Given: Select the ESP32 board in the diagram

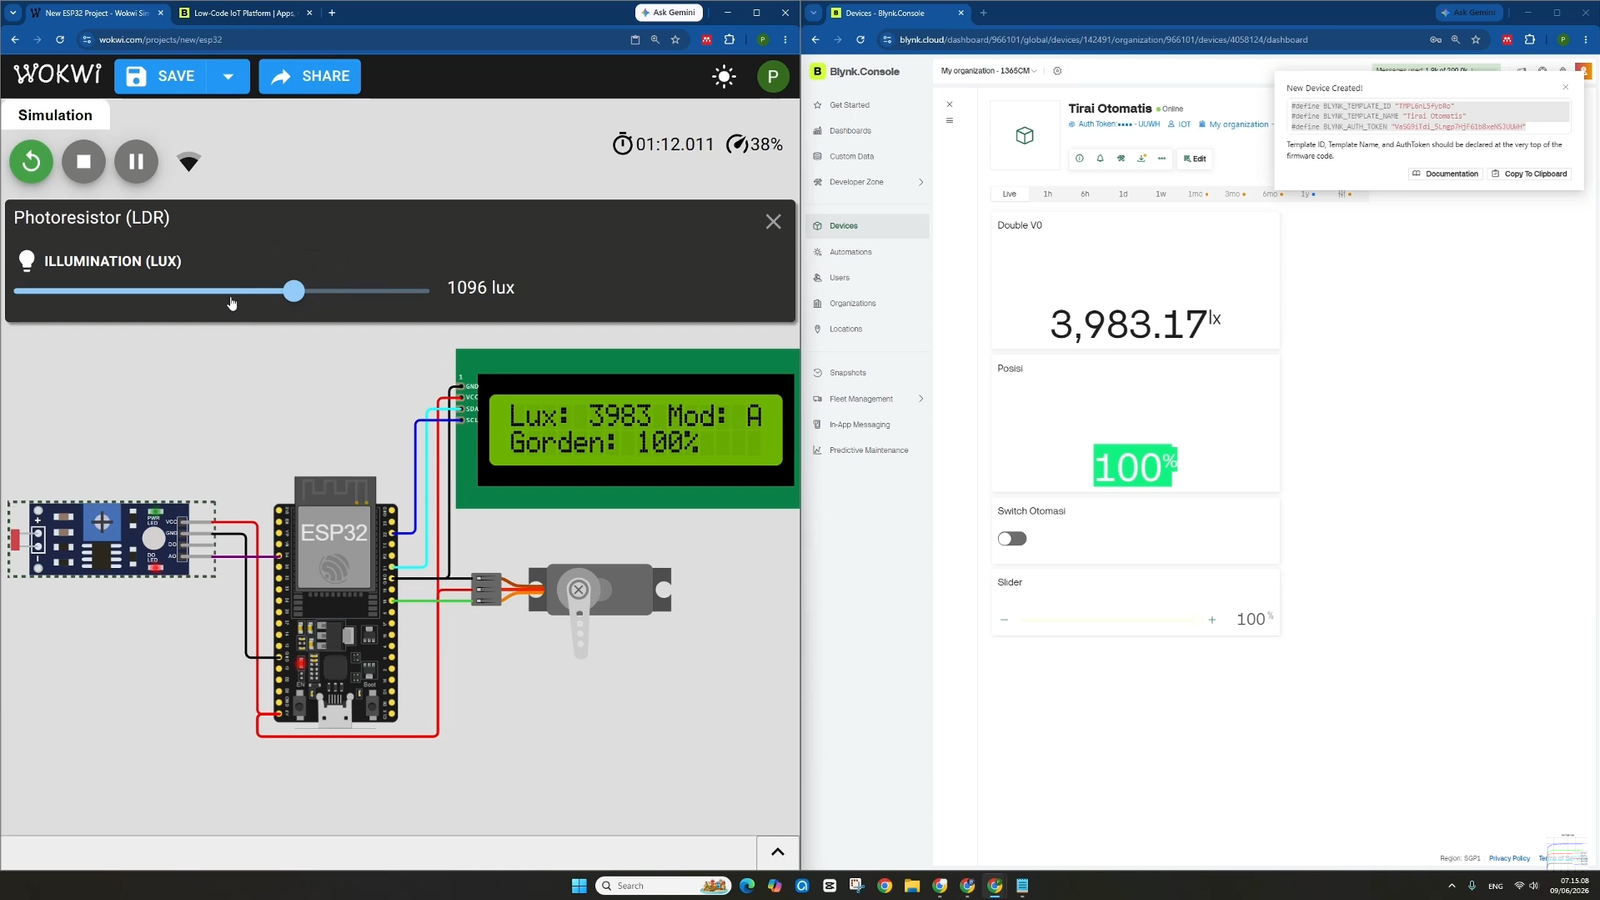Looking at the screenshot, I should pos(336,600).
